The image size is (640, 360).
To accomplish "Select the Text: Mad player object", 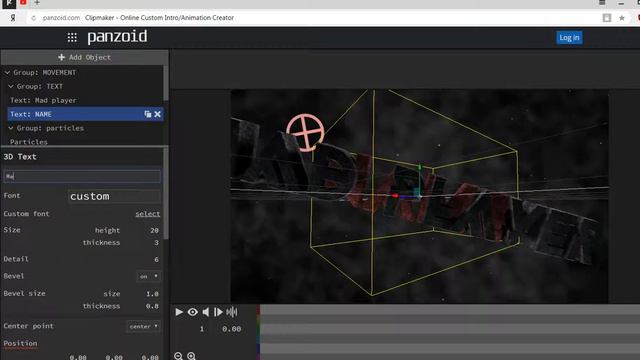I will pos(43,100).
